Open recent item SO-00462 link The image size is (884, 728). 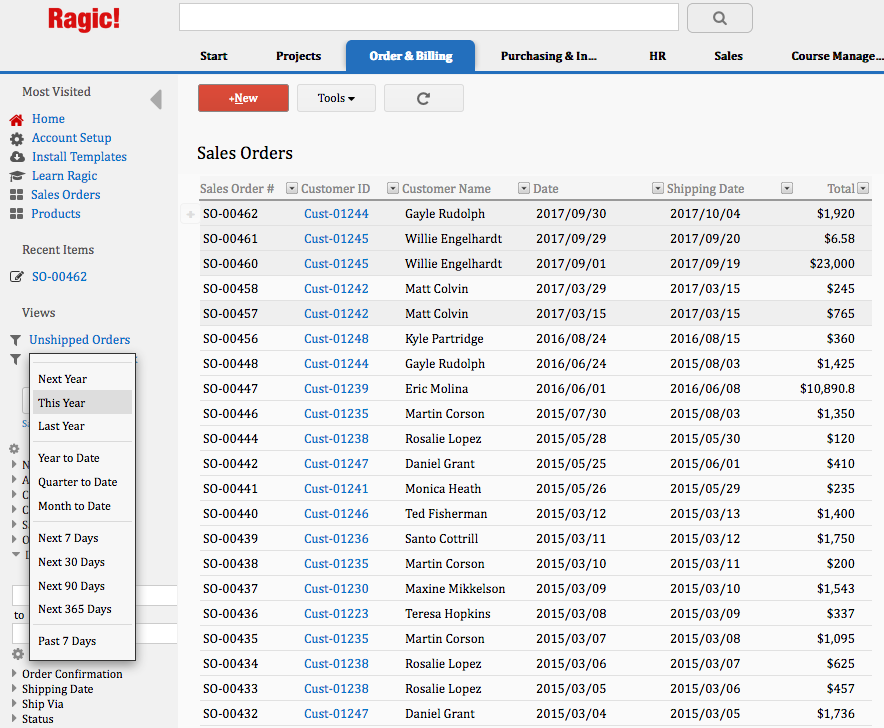[x=59, y=277]
